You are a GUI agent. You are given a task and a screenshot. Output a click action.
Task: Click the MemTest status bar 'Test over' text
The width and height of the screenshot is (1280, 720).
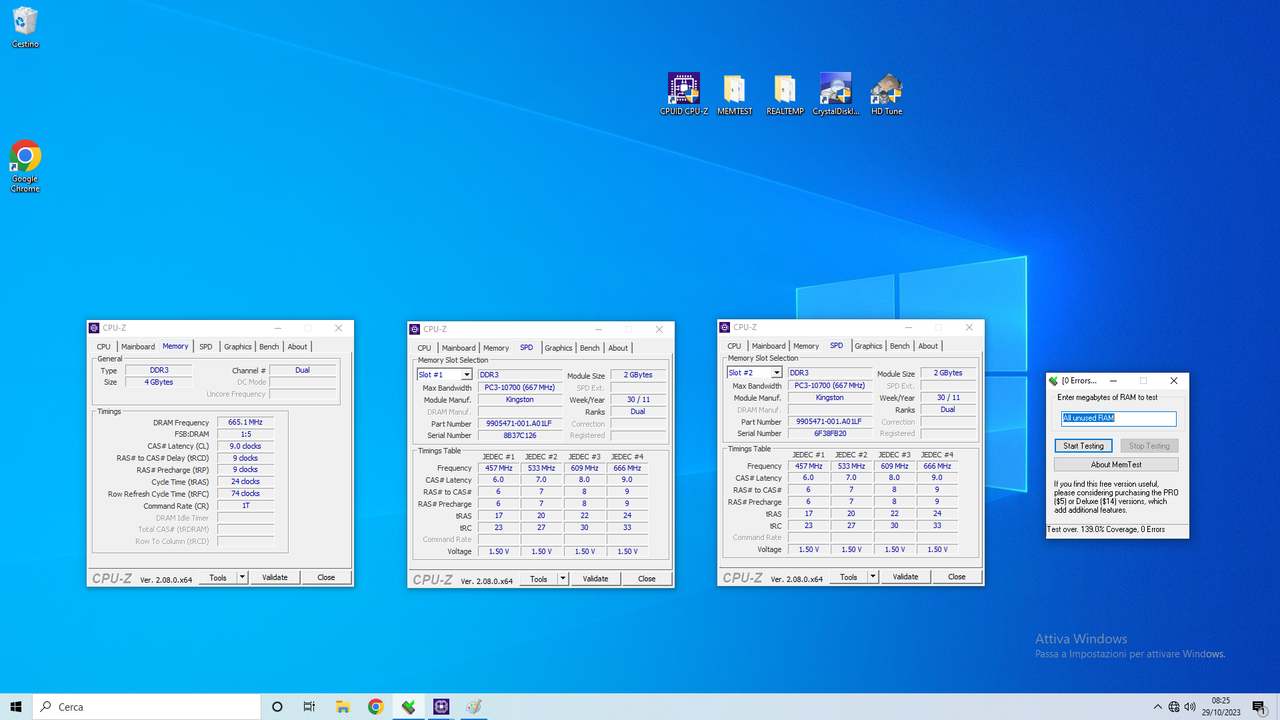click(x=1107, y=530)
